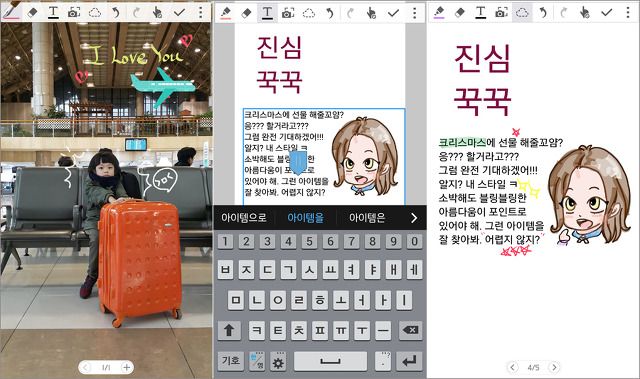Toggle the highlighted lasso tool in right screen
Screen dimensions: 640x379
point(522,13)
